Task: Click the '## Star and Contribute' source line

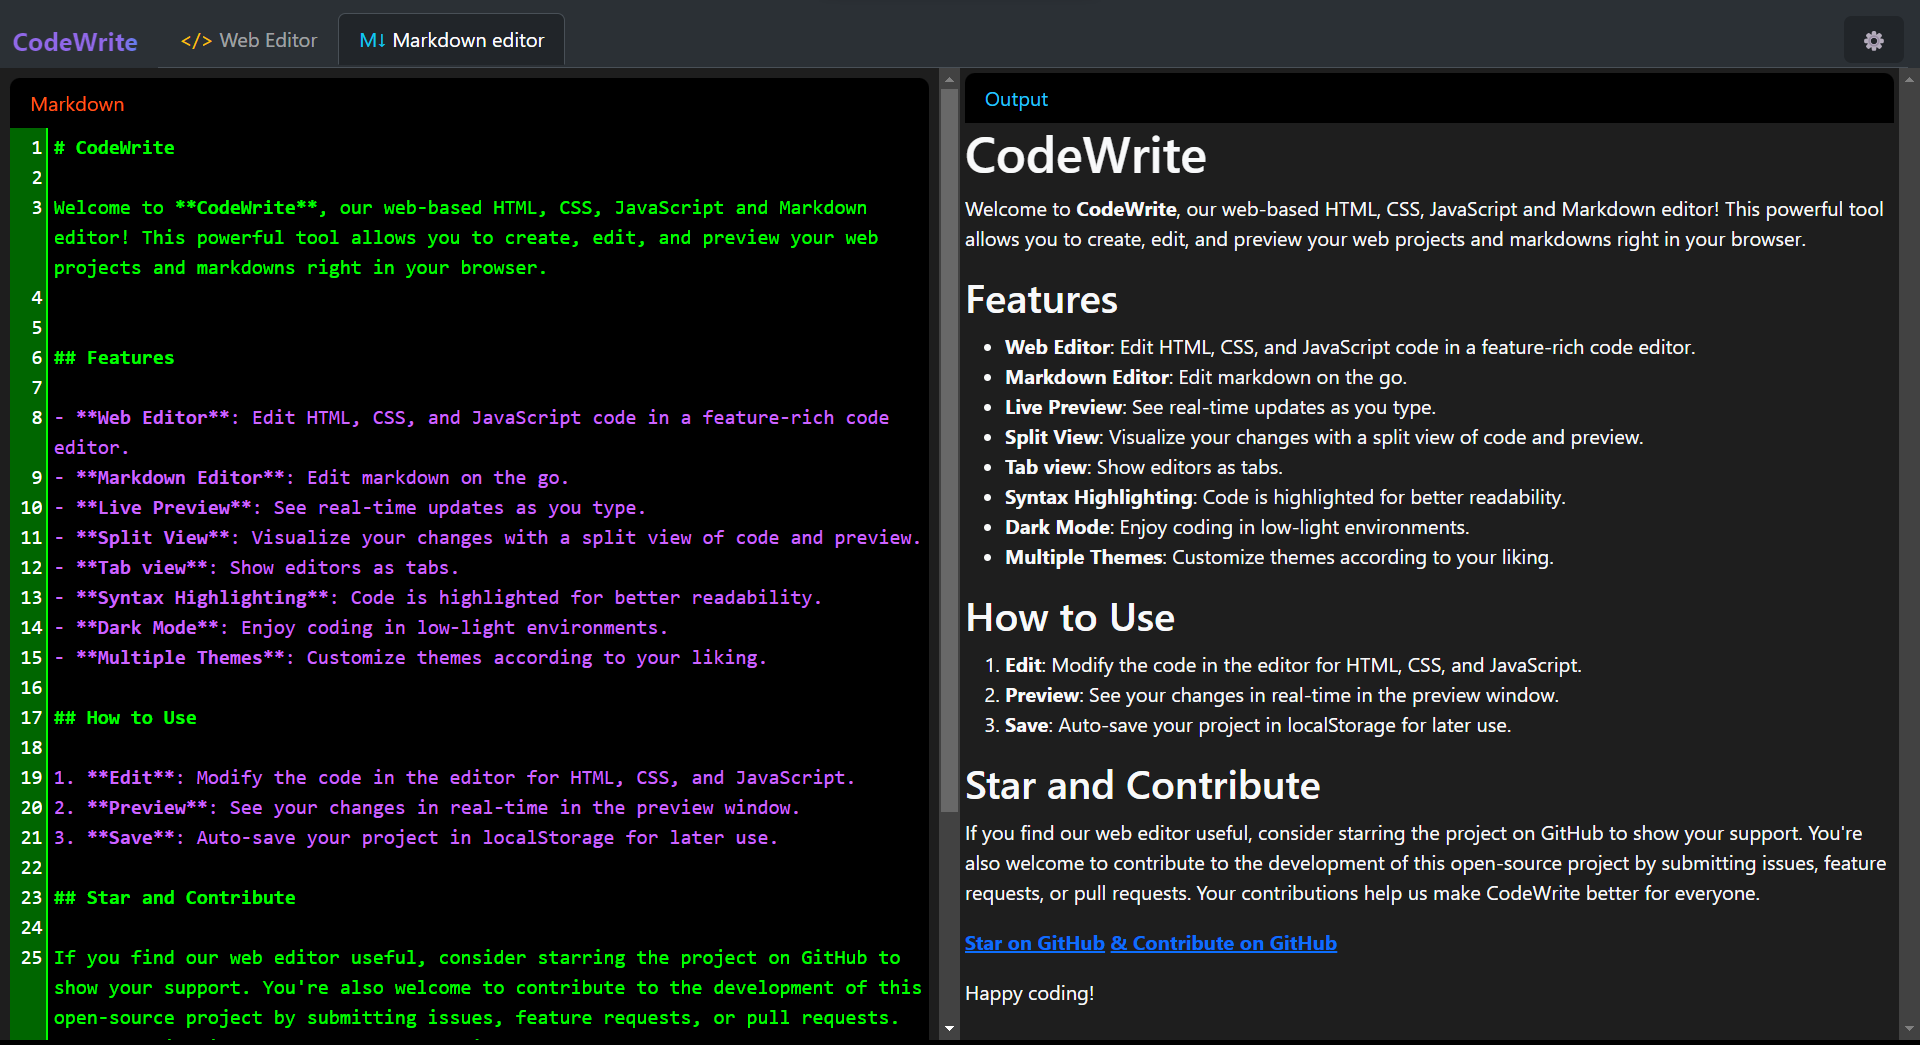Action: (175, 898)
